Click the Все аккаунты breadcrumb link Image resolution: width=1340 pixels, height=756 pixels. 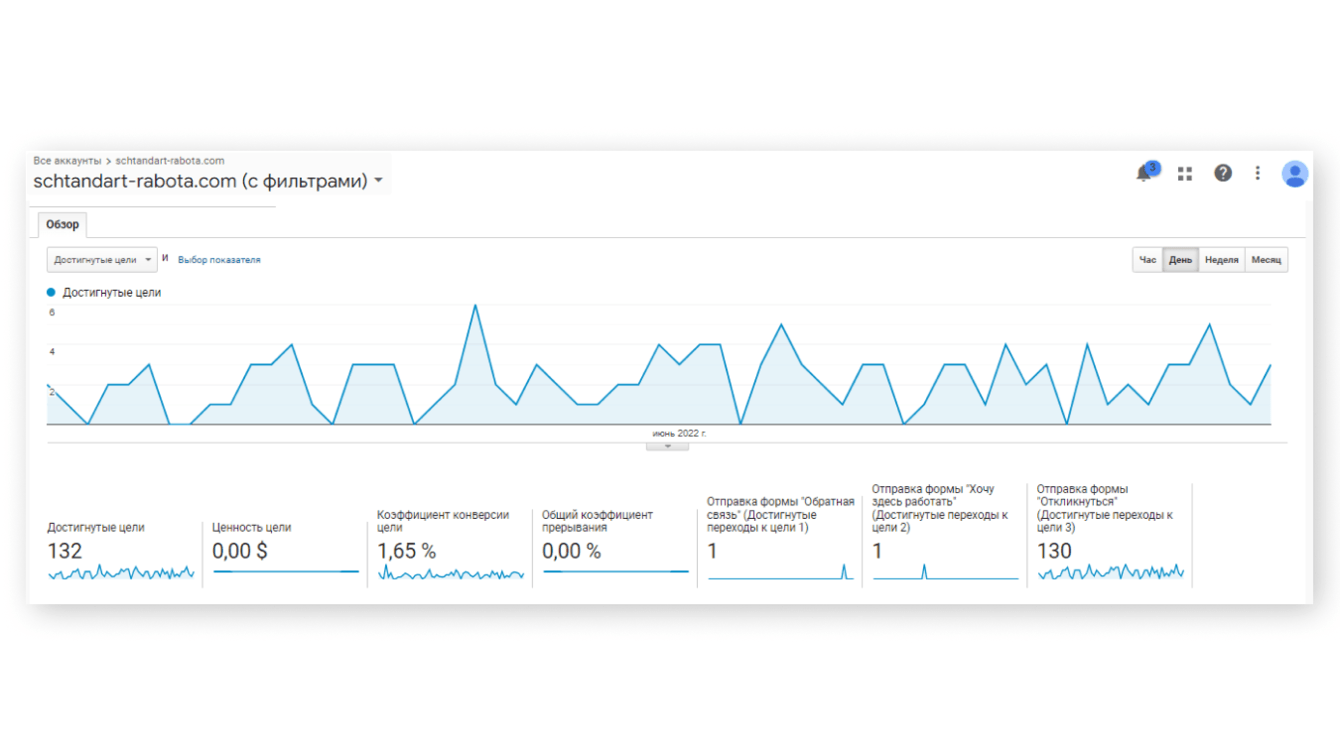tap(67, 160)
